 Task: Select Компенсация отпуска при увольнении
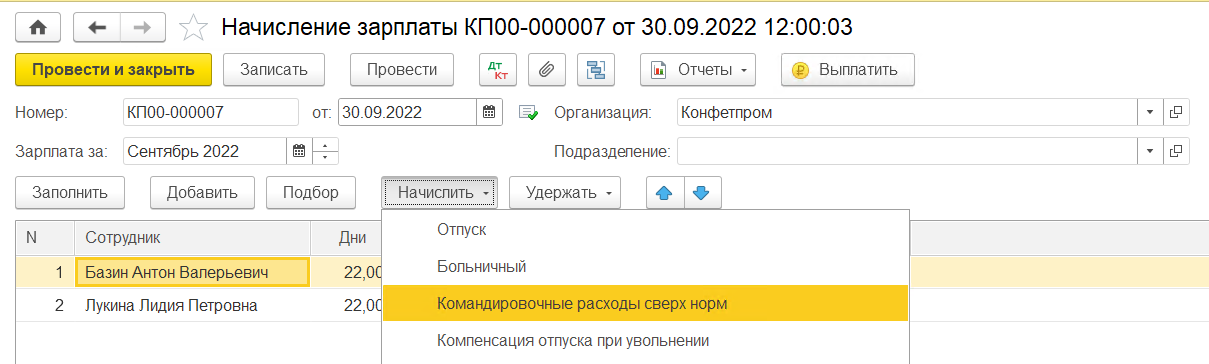pos(645,340)
